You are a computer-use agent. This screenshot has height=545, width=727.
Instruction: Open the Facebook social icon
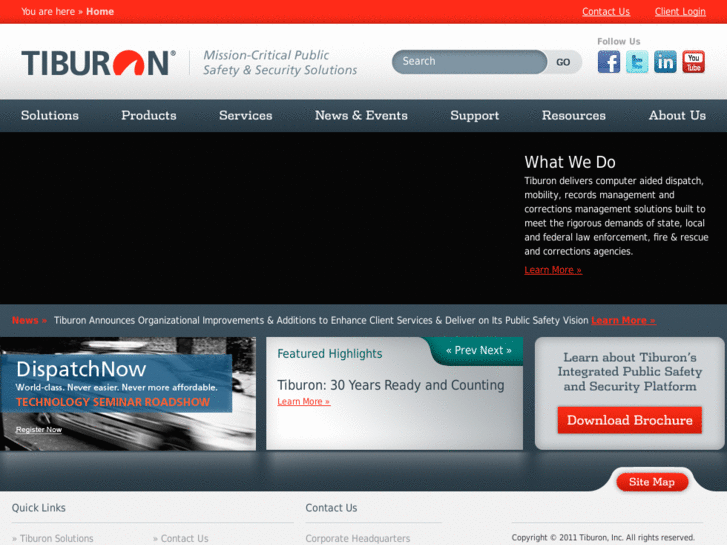pos(609,62)
